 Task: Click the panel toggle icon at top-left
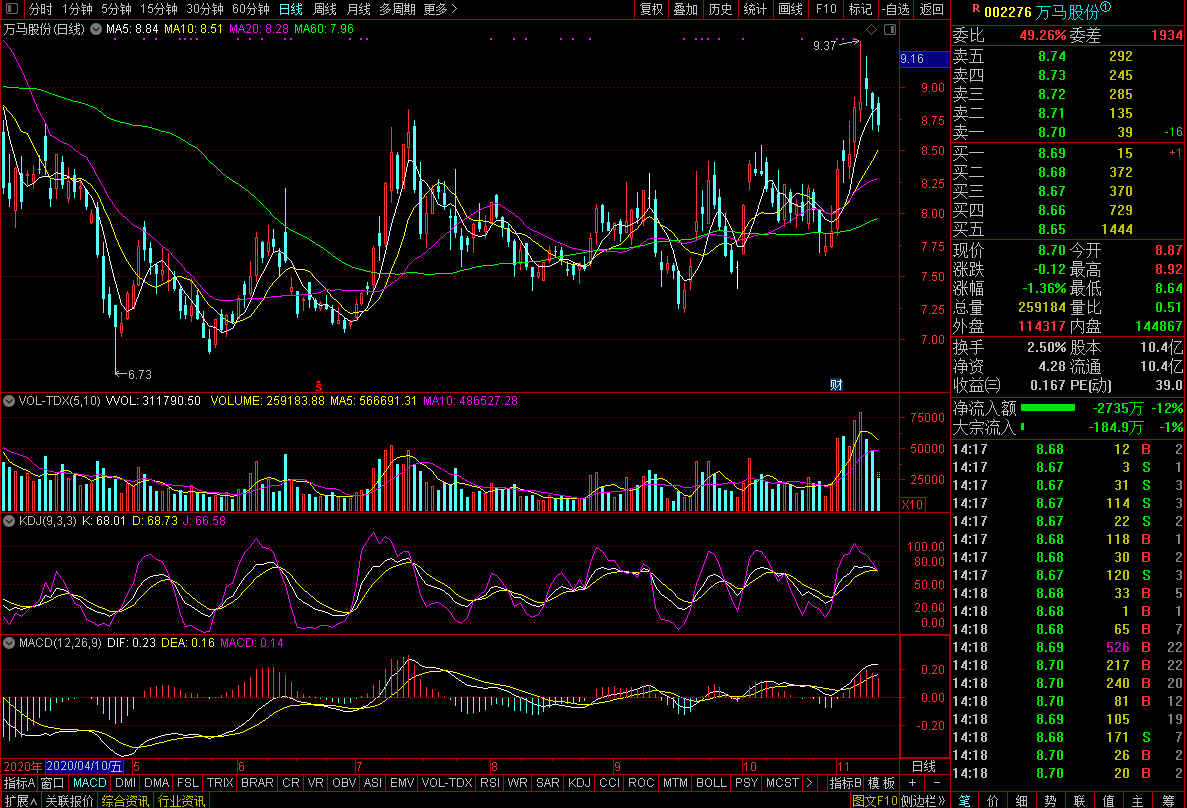click(x=13, y=9)
